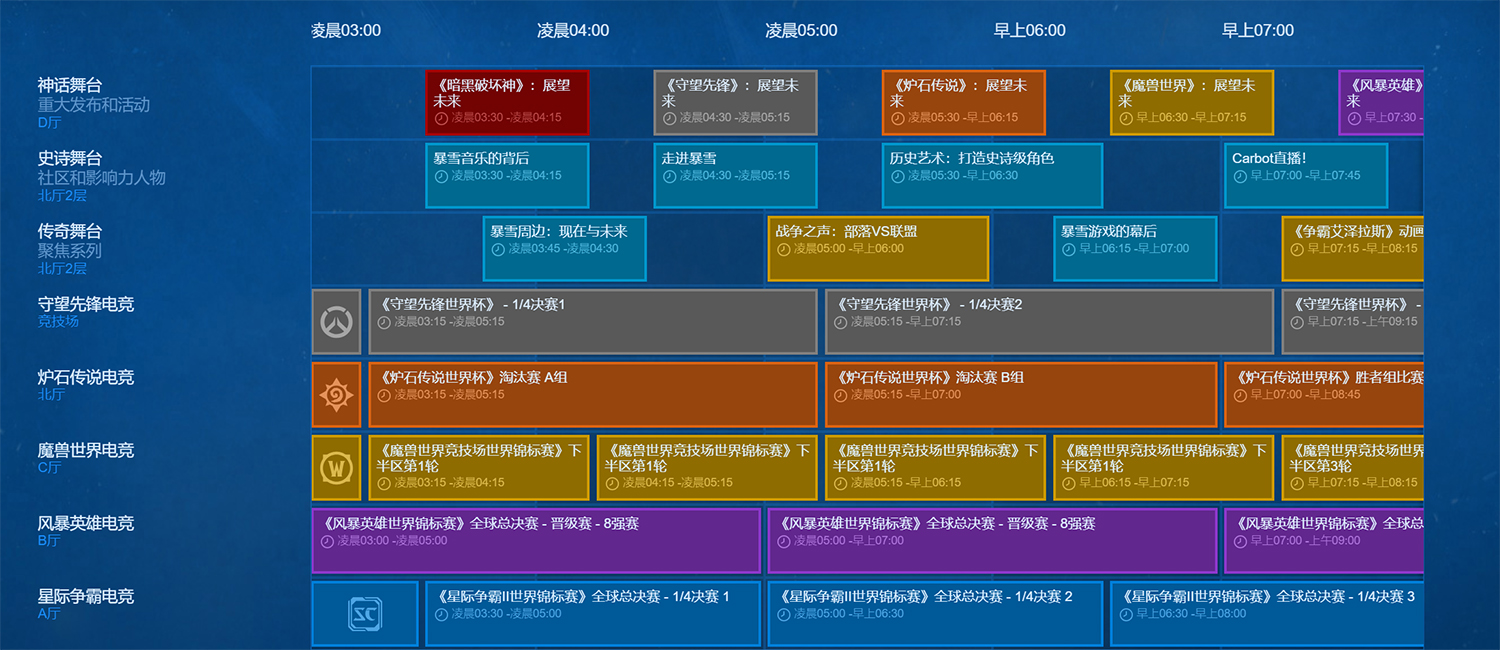Open the Carbot直播！ session

click(x=1306, y=176)
